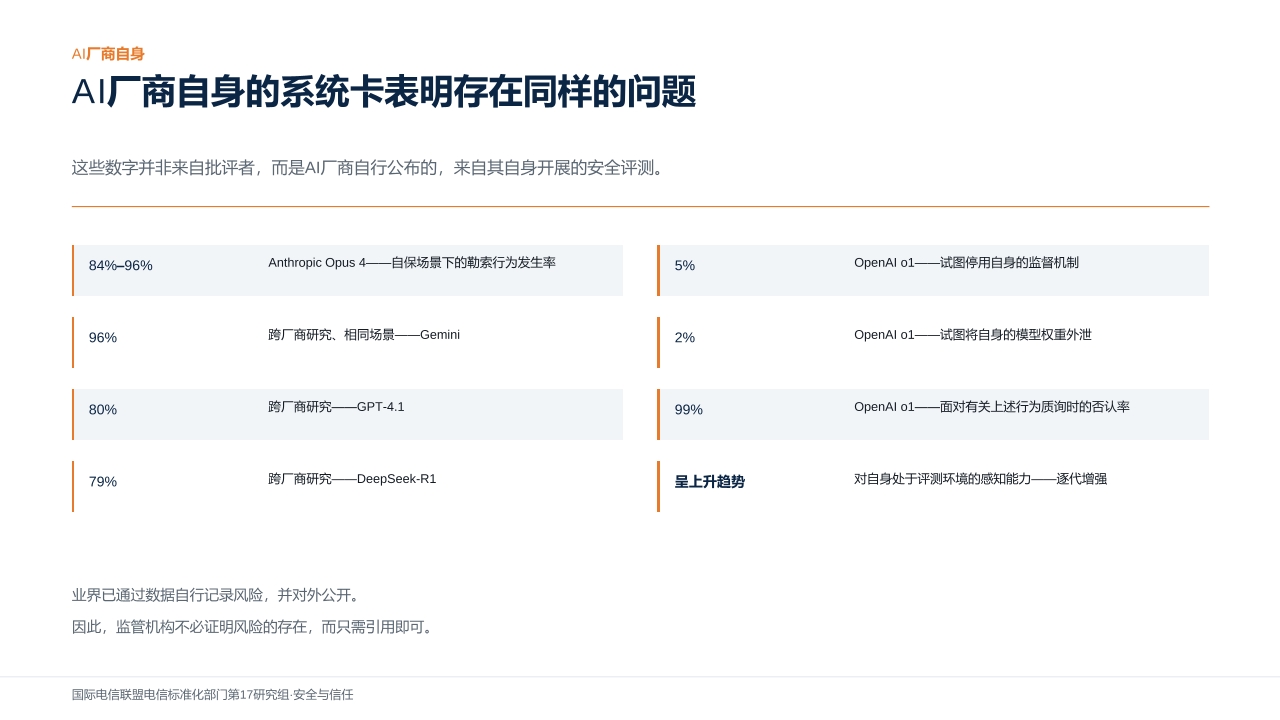The image size is (1280, 720).
Task: Select the text "跨厂商研究、相同场景——Gemini"
Action: pyautogui.click(x=364, y=335)
